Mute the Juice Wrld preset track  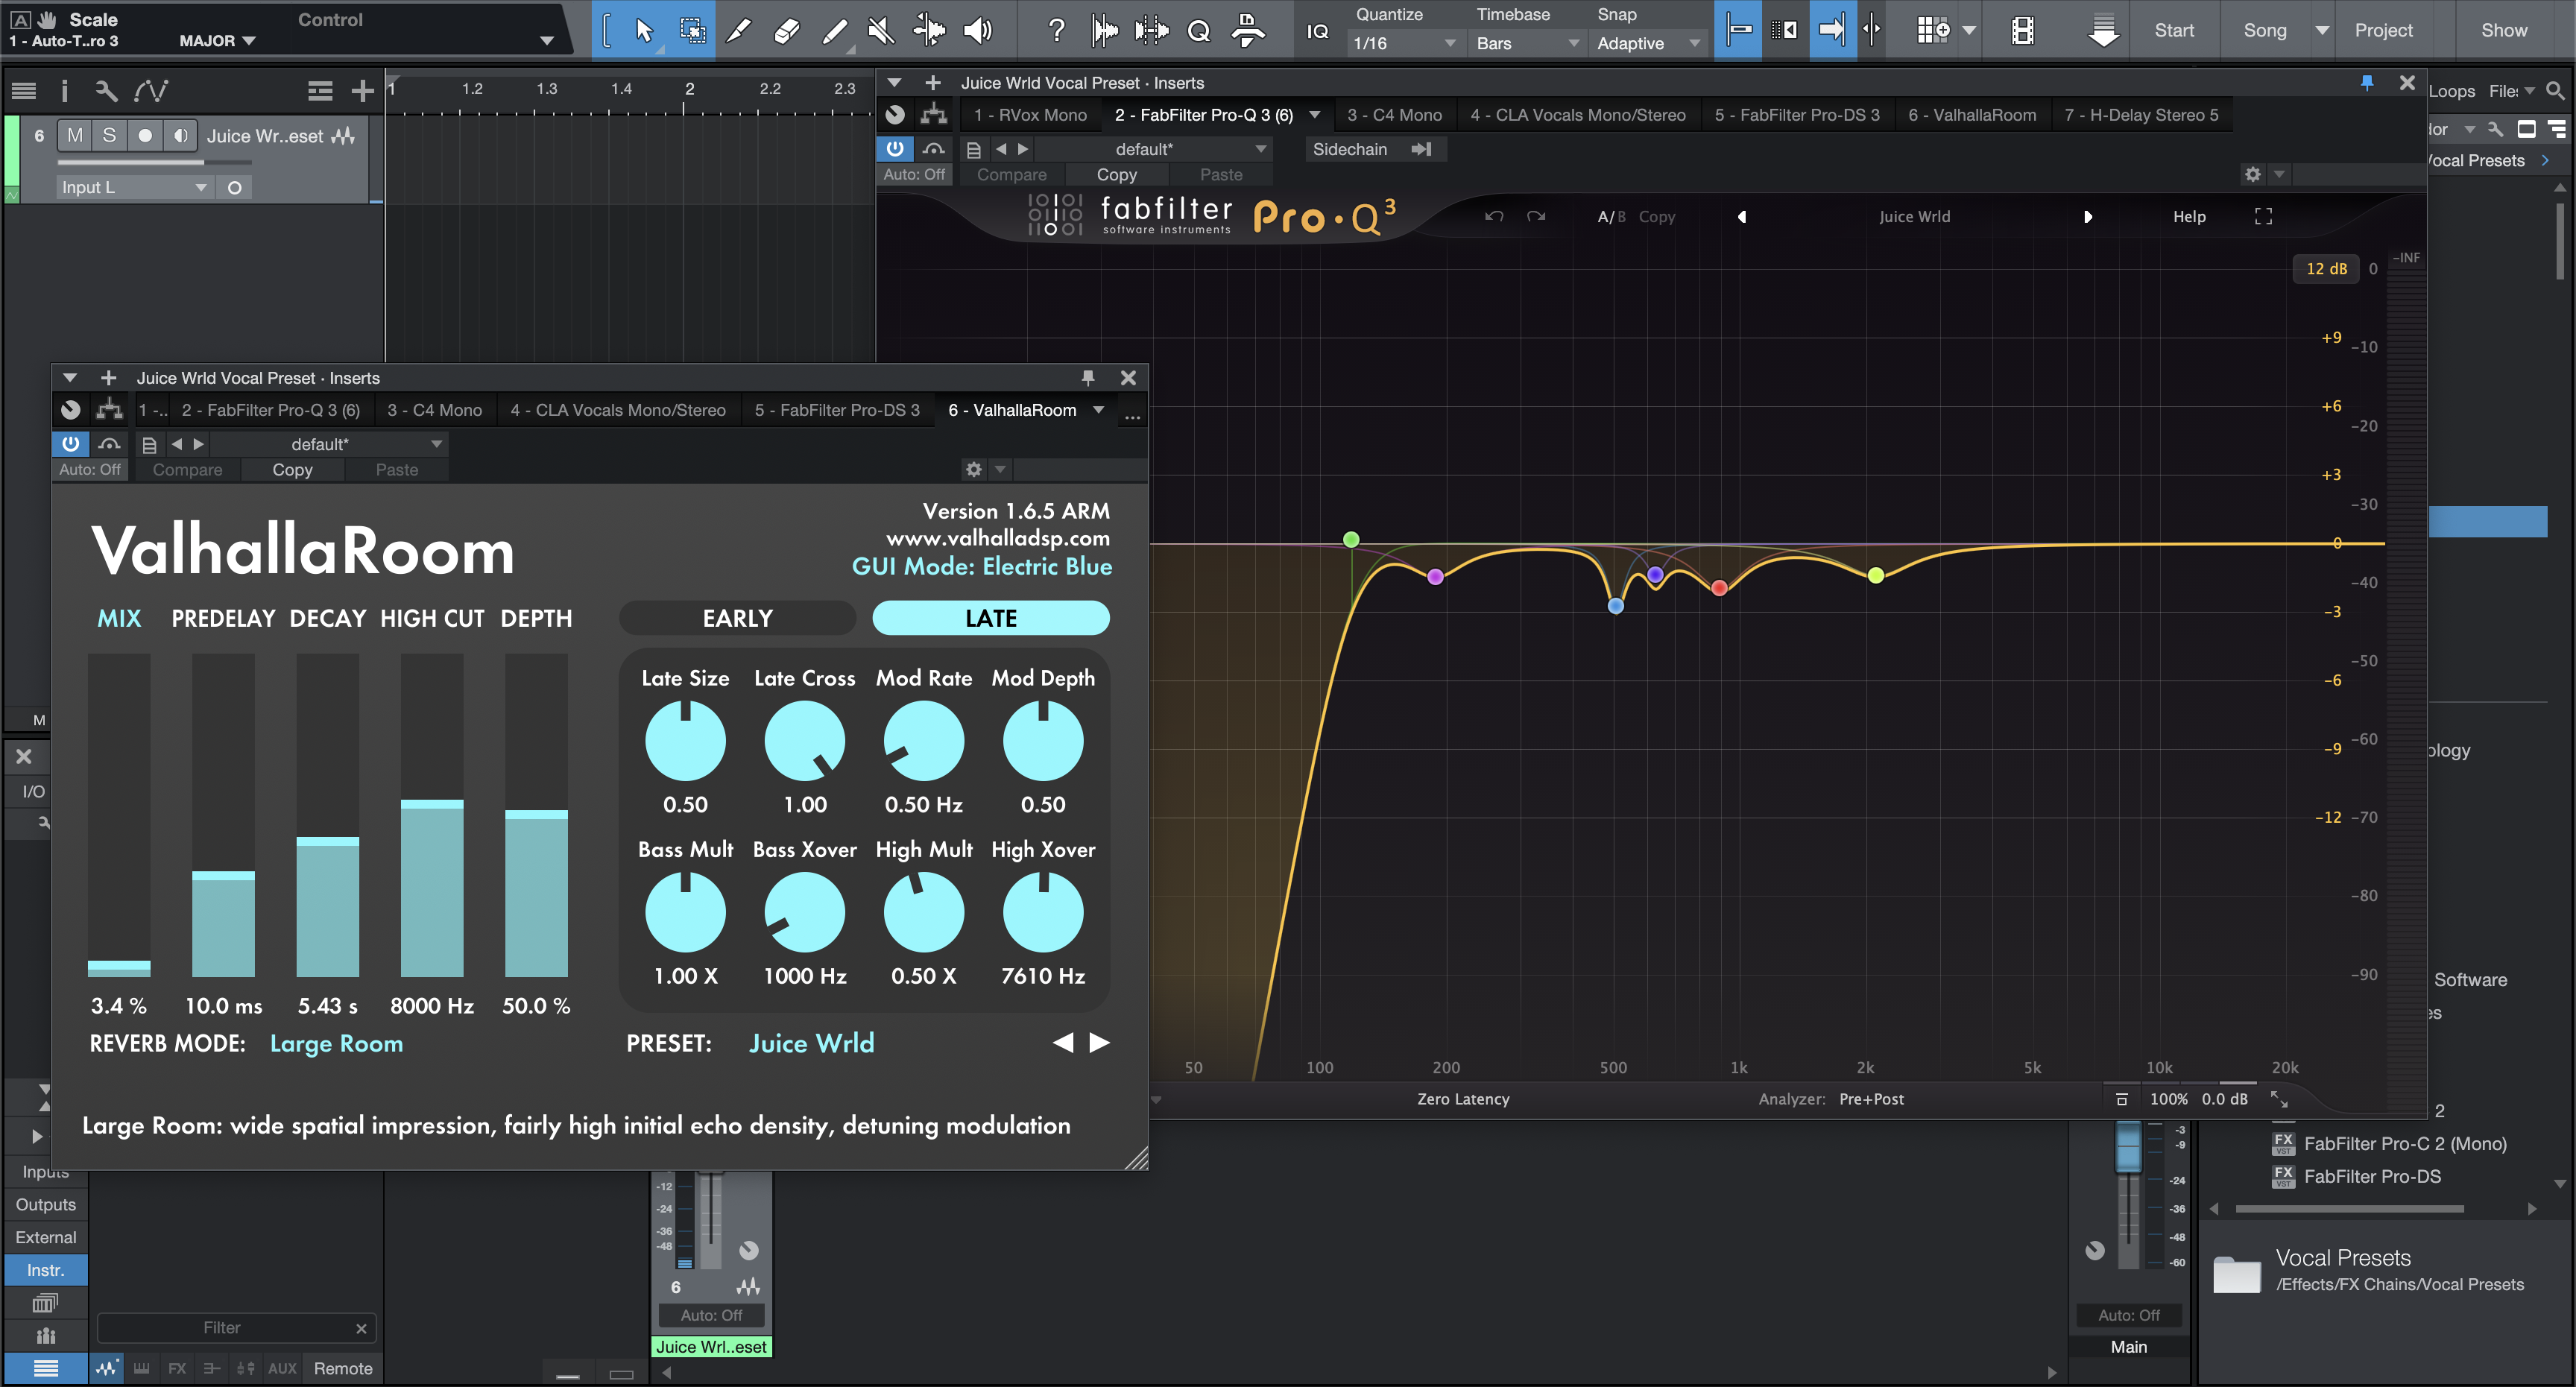point(75,135)
